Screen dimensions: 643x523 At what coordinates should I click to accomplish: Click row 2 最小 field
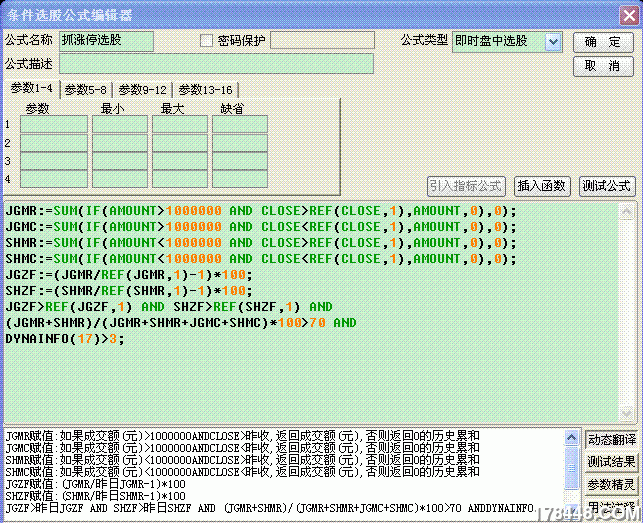(120, 143)
